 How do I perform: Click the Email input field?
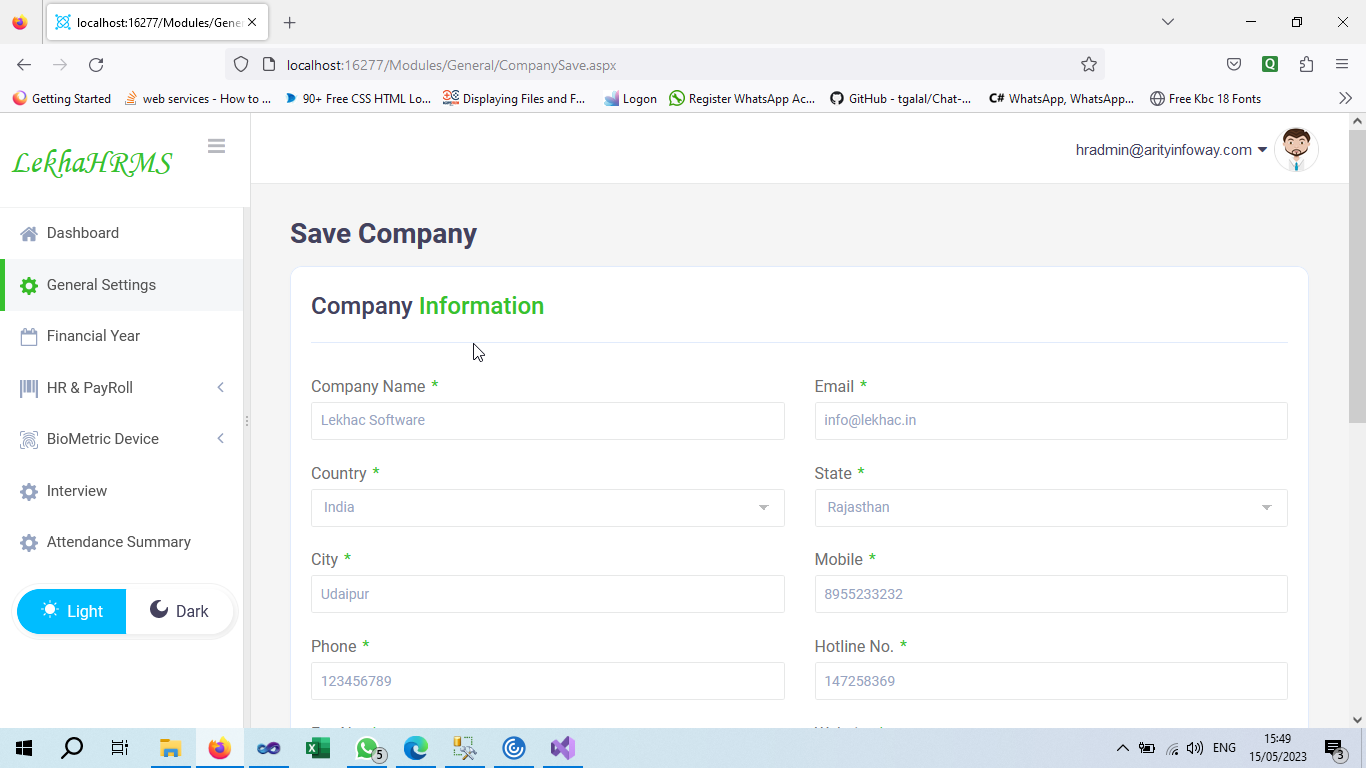(x=1051, y=421)
